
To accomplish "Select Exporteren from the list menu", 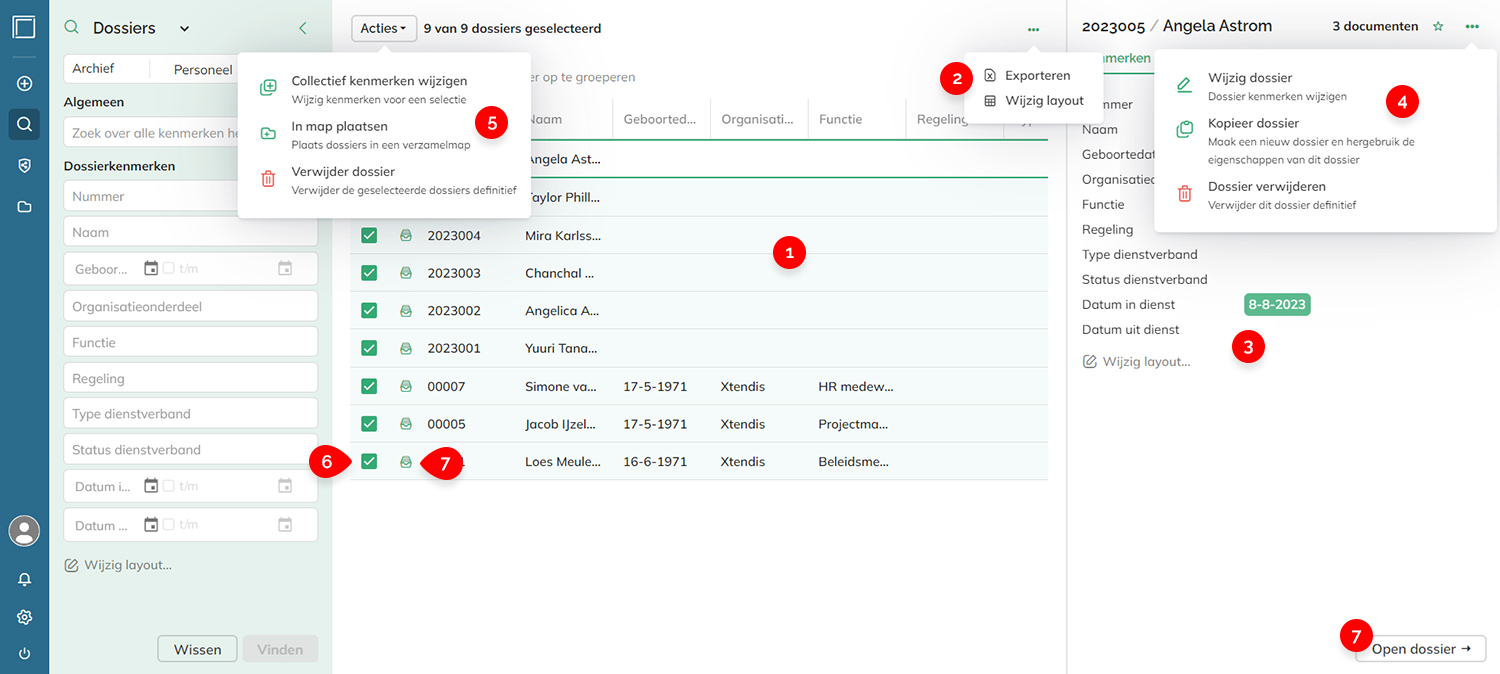I will click(1027, 76).
